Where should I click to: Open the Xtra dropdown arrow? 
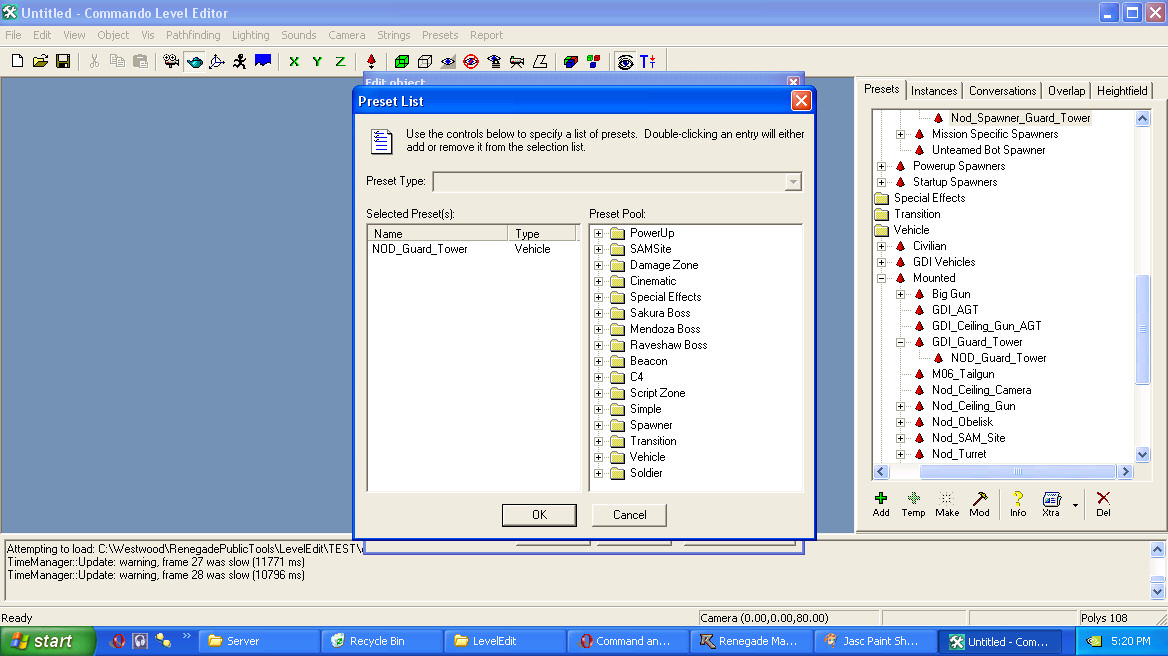pyautogui.click(x=1075, y=505)
